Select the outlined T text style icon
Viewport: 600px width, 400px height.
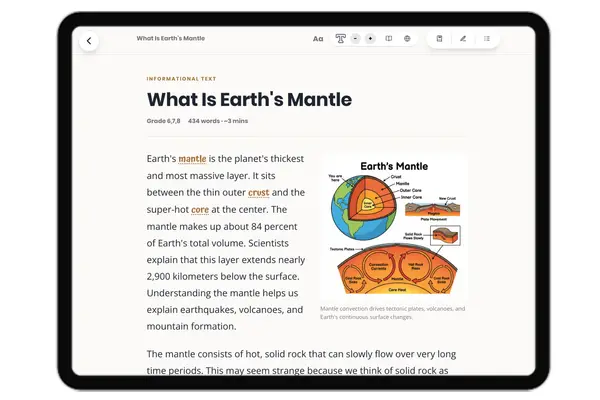tap(340, 39)
